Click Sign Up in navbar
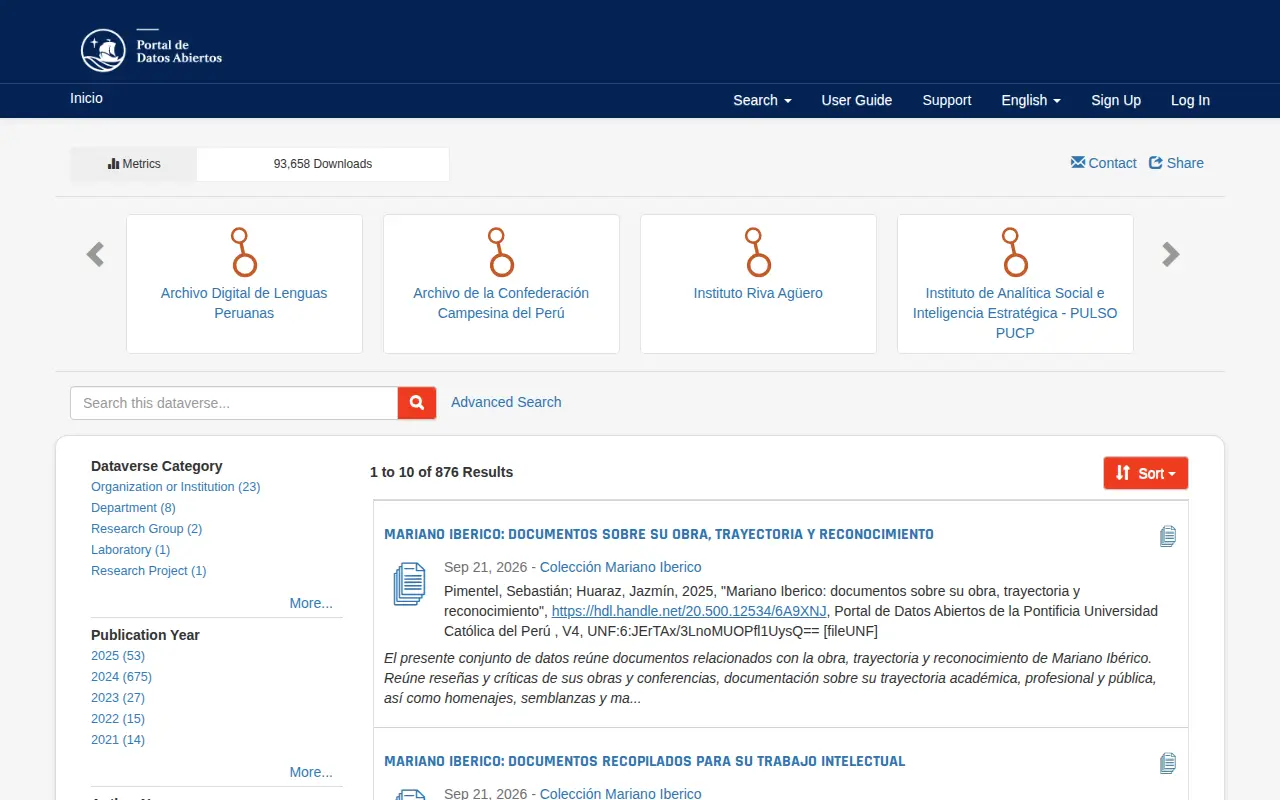This screenshot has width=1280, height=800. click(x=1116, y=100)
